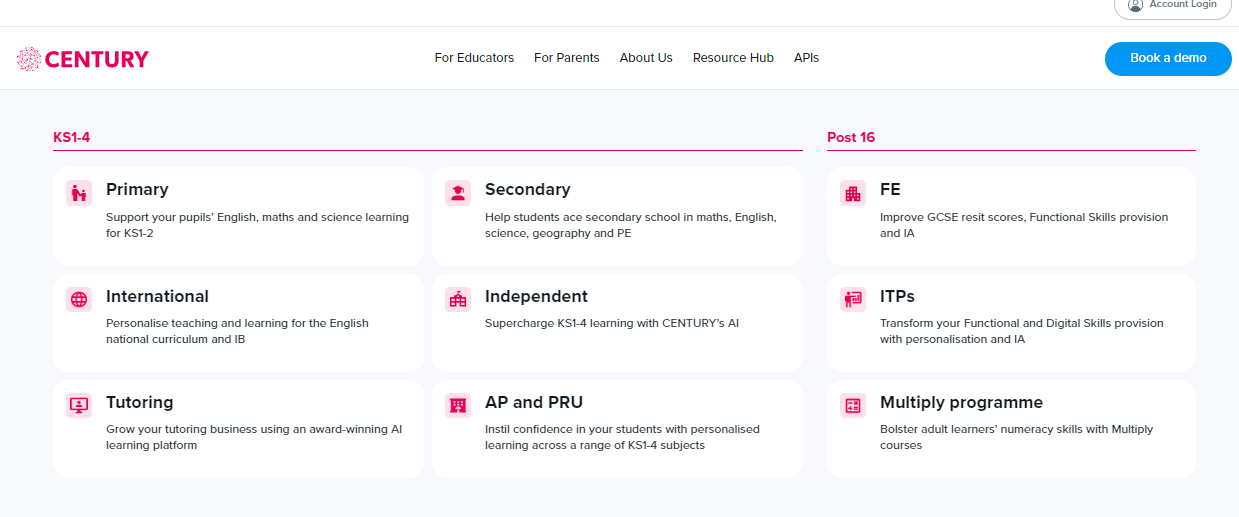Click the Independent school building icon
Viewport: 1239px width, 517px height.
click(x=458, y=299)
